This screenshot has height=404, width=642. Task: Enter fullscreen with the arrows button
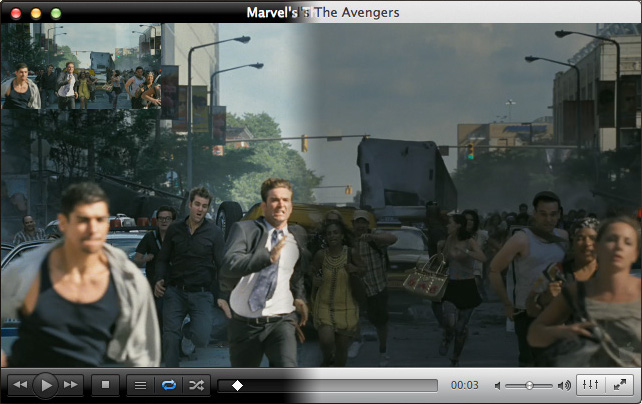pos(620,385)
